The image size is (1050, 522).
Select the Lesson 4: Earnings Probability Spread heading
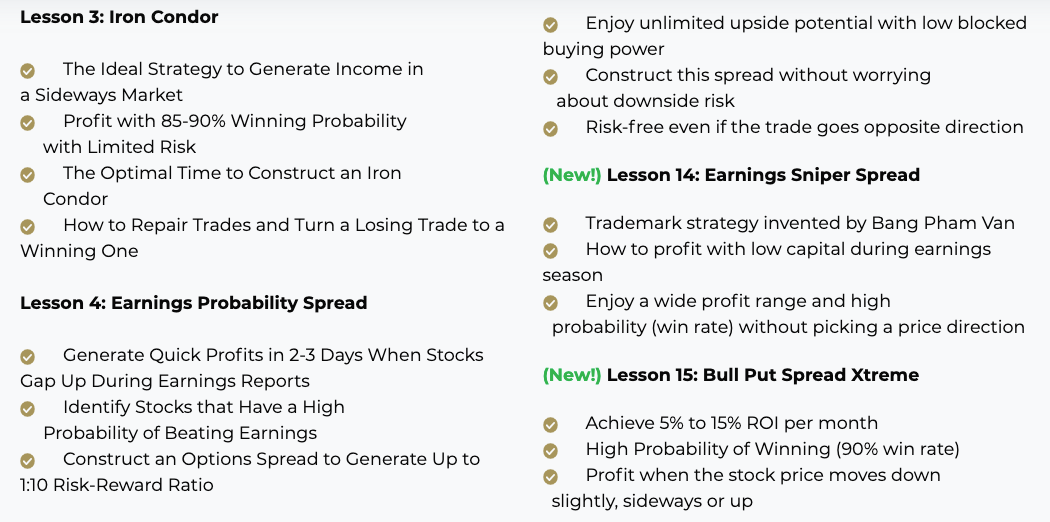[194, 302]
